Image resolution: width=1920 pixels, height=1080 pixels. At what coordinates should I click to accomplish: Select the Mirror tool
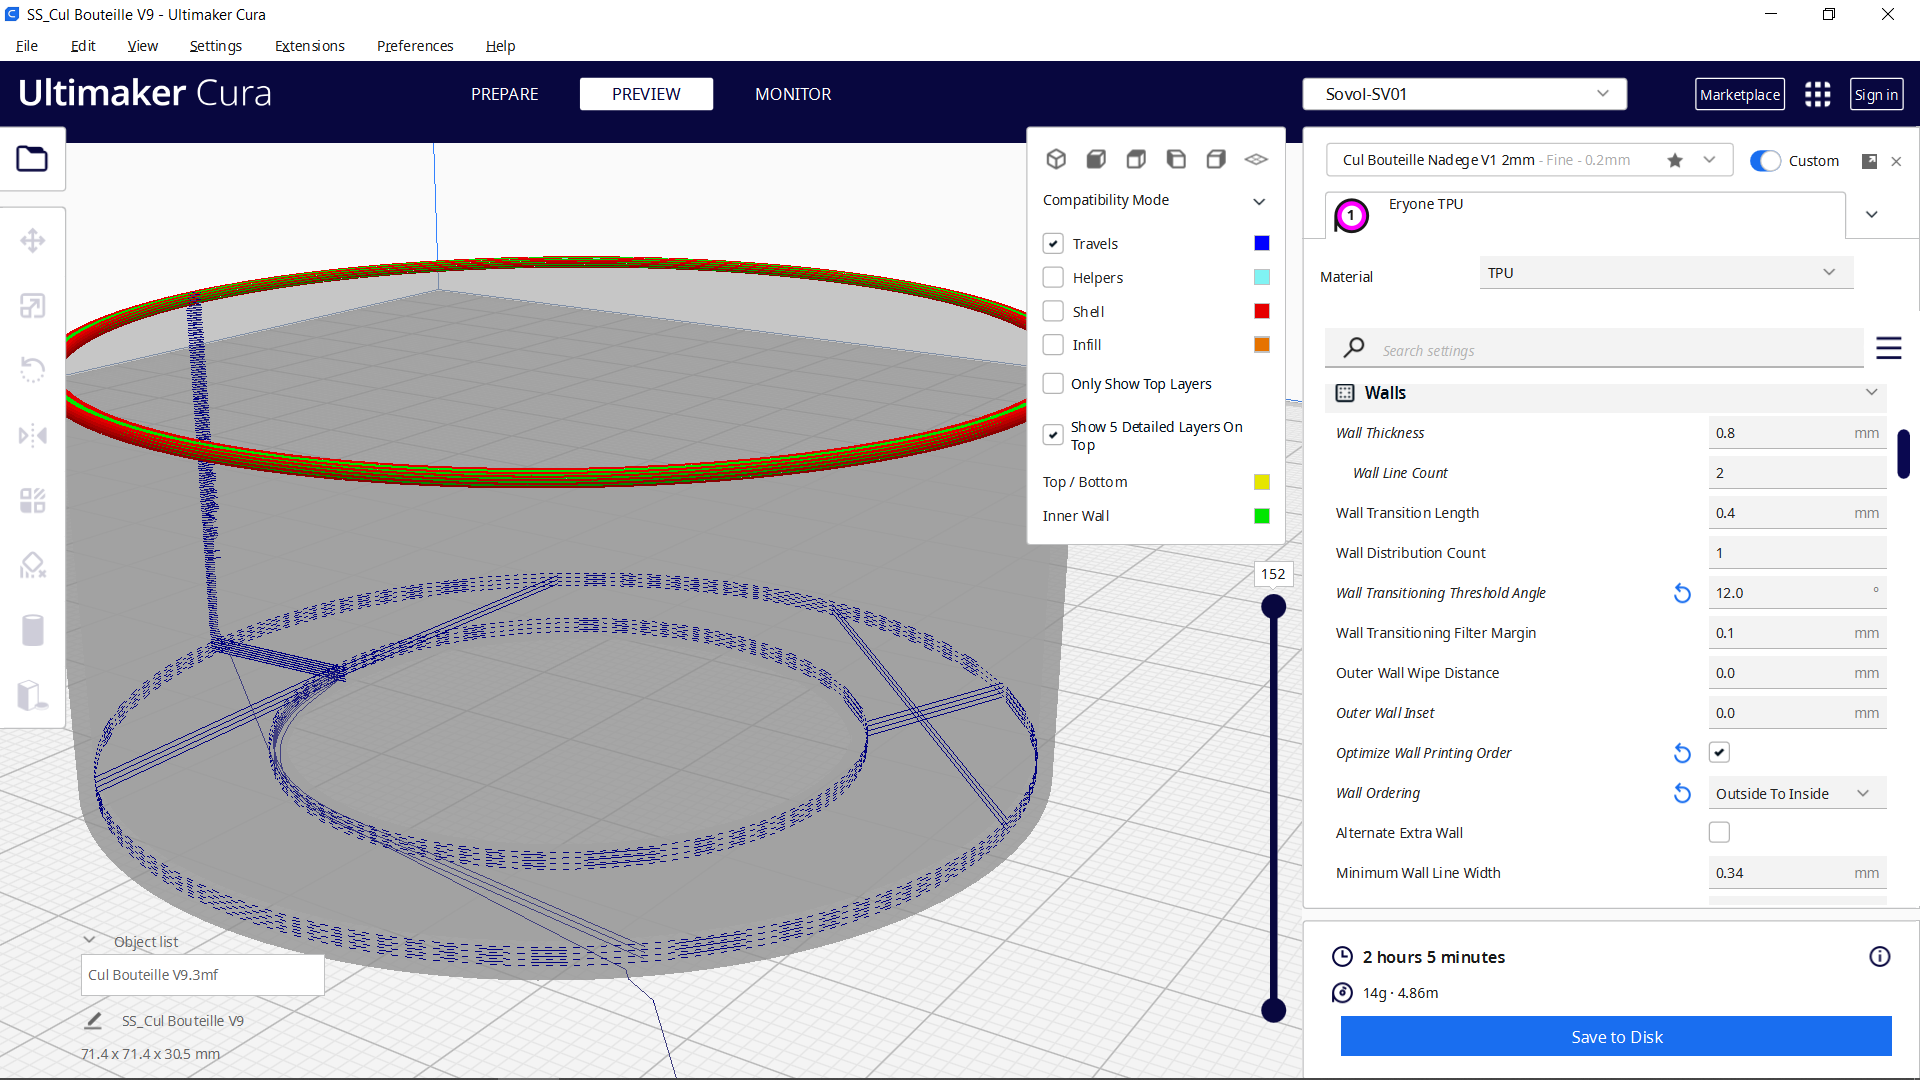point(33,434)
